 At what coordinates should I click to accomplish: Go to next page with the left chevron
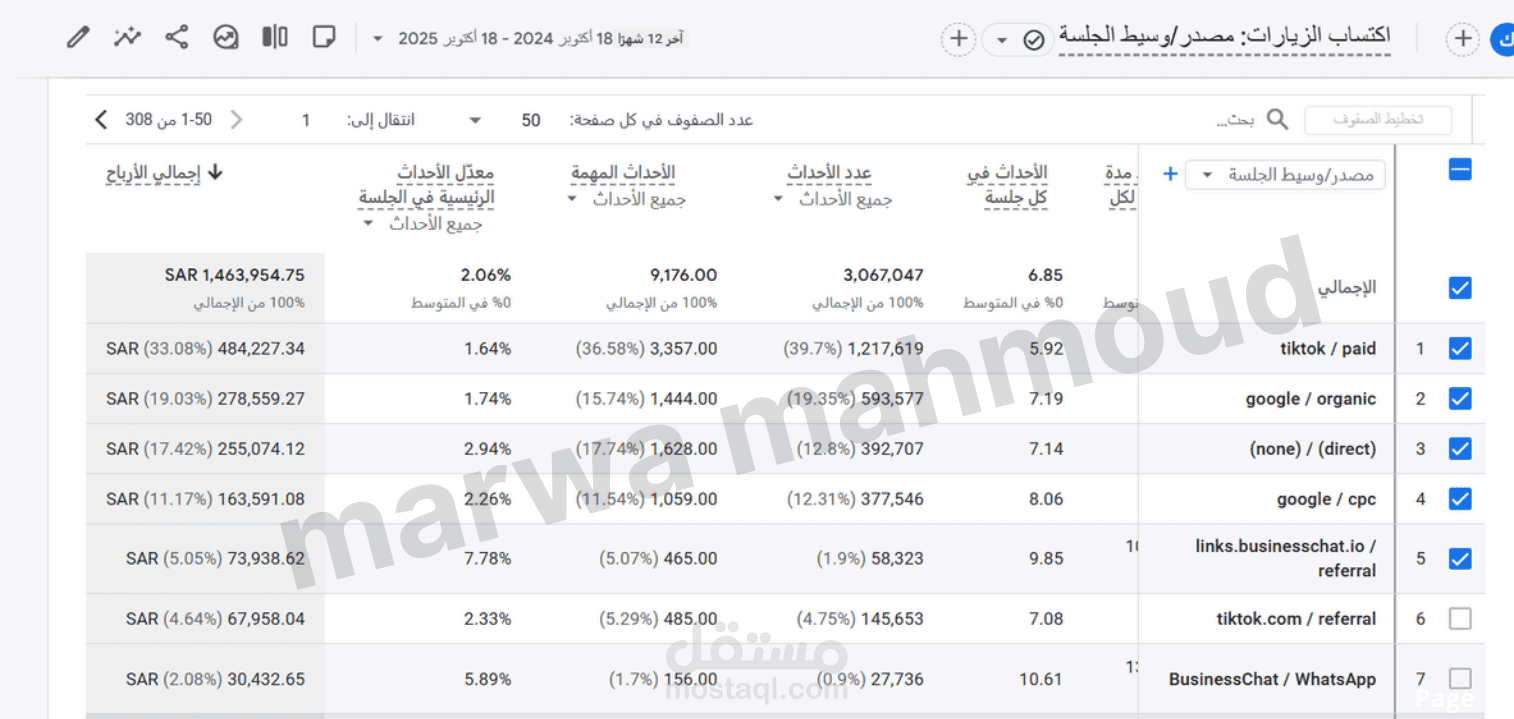pyautogui.click(x=100, y=119)
